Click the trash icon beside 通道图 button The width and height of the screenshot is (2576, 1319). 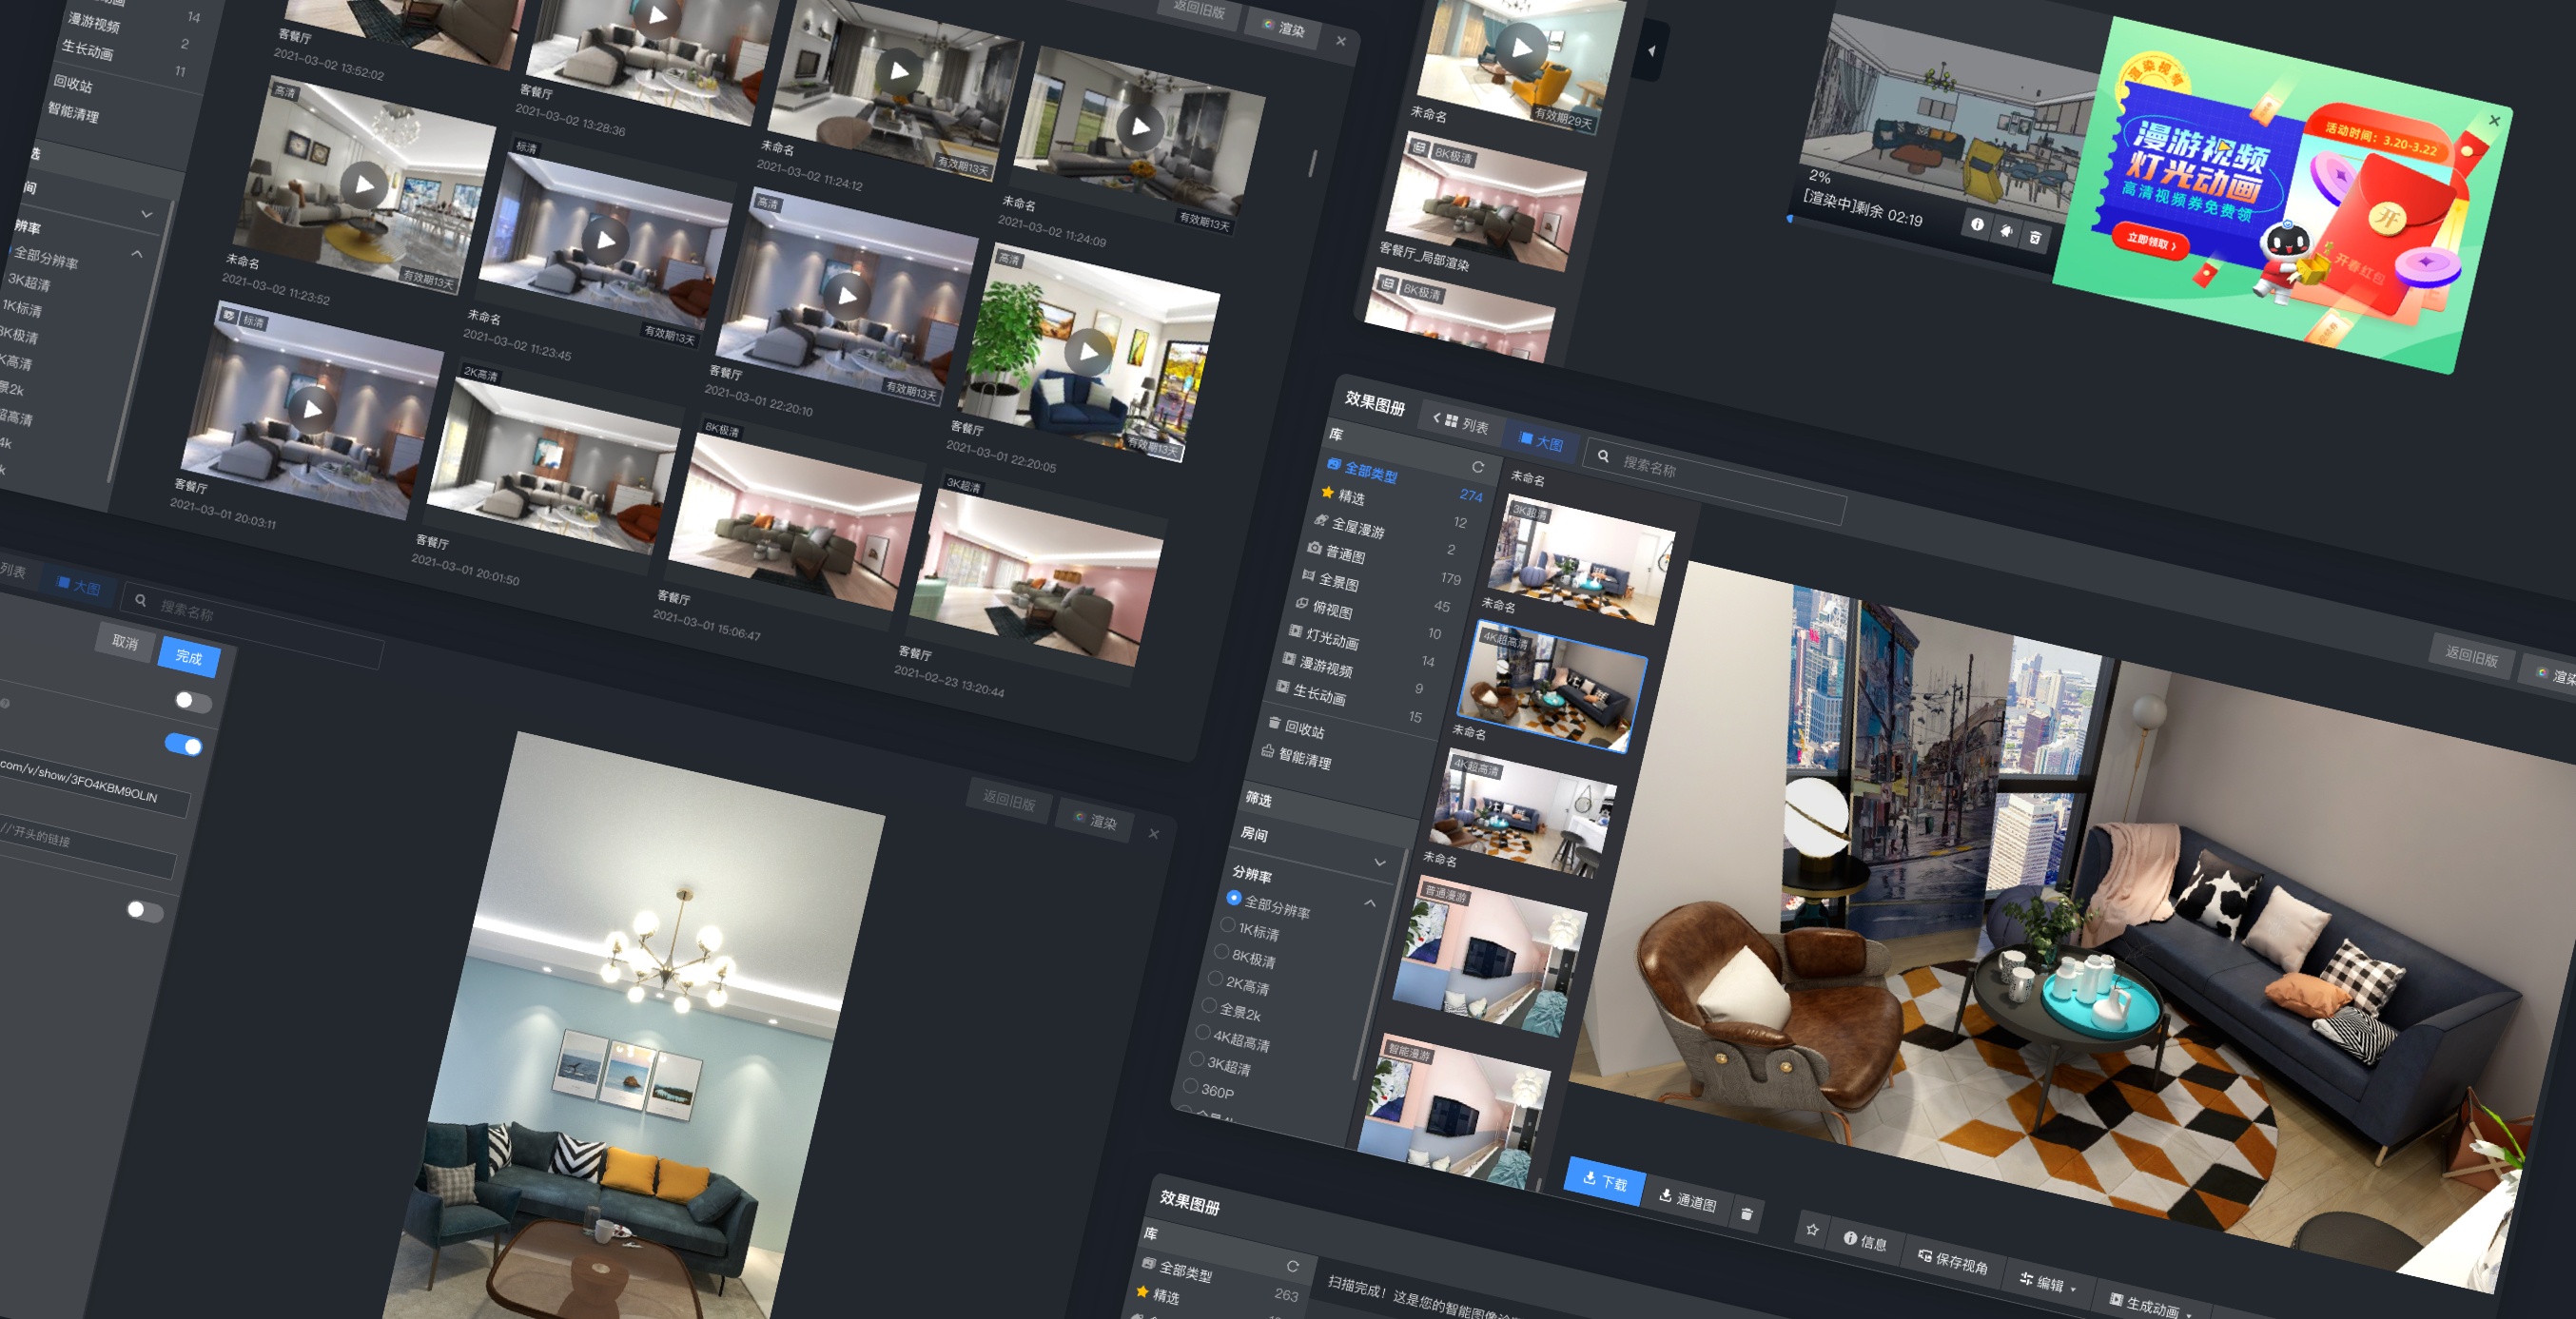1747,1214
